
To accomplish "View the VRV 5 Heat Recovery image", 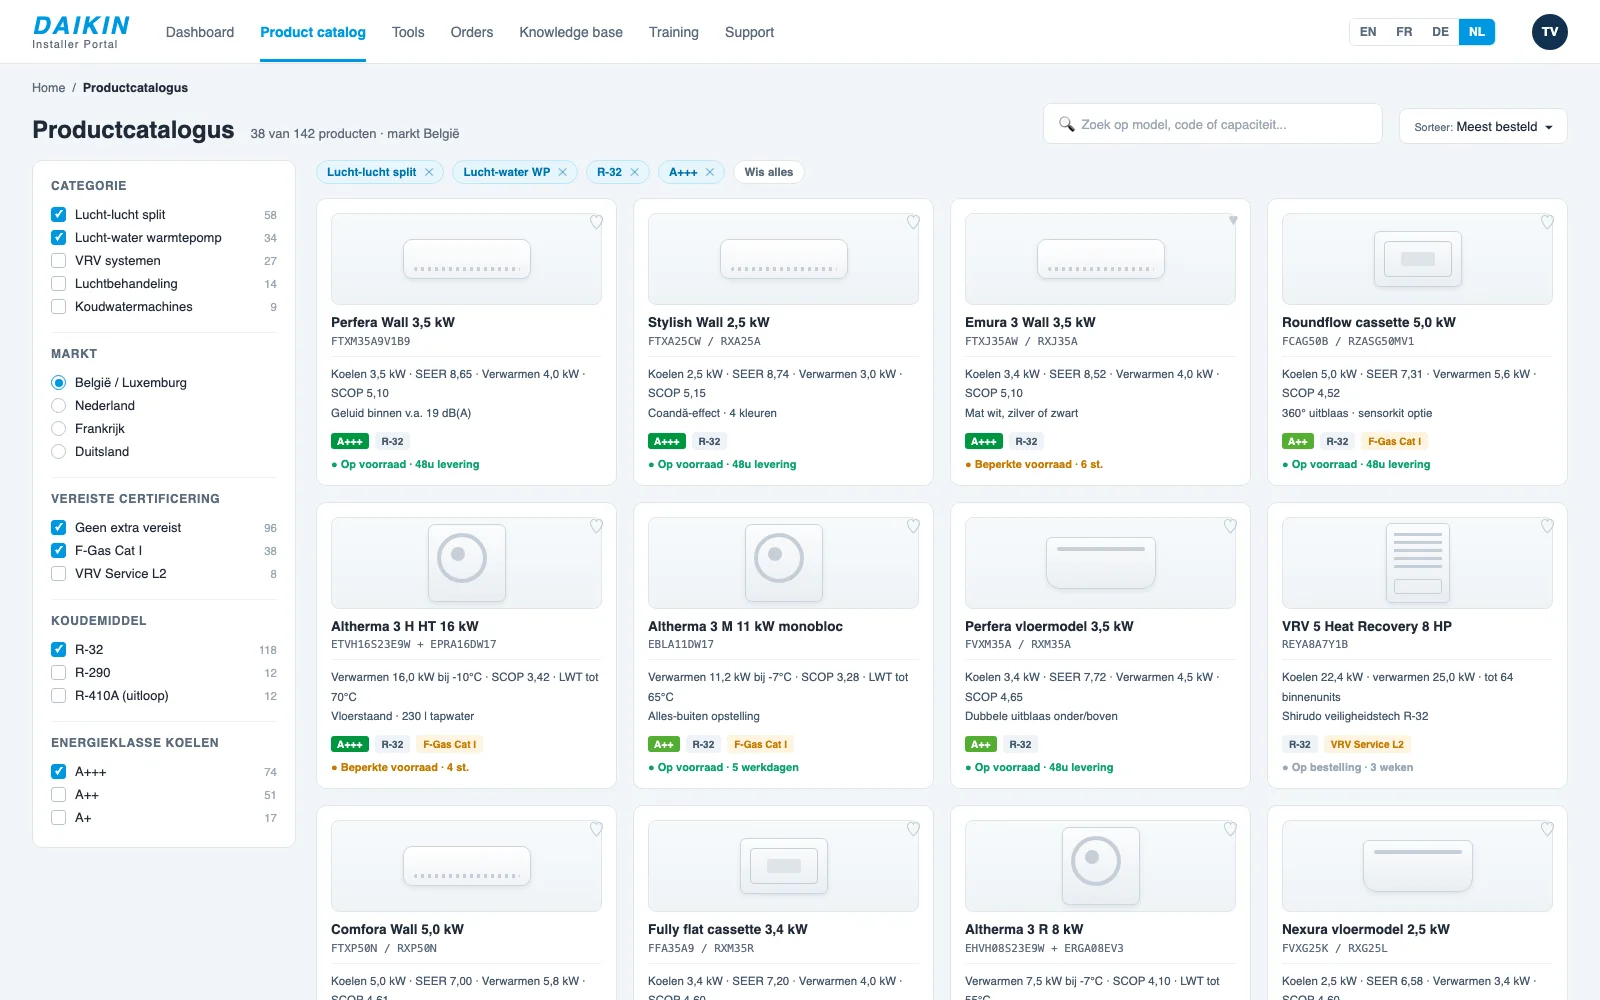I will pos(1417,563).
